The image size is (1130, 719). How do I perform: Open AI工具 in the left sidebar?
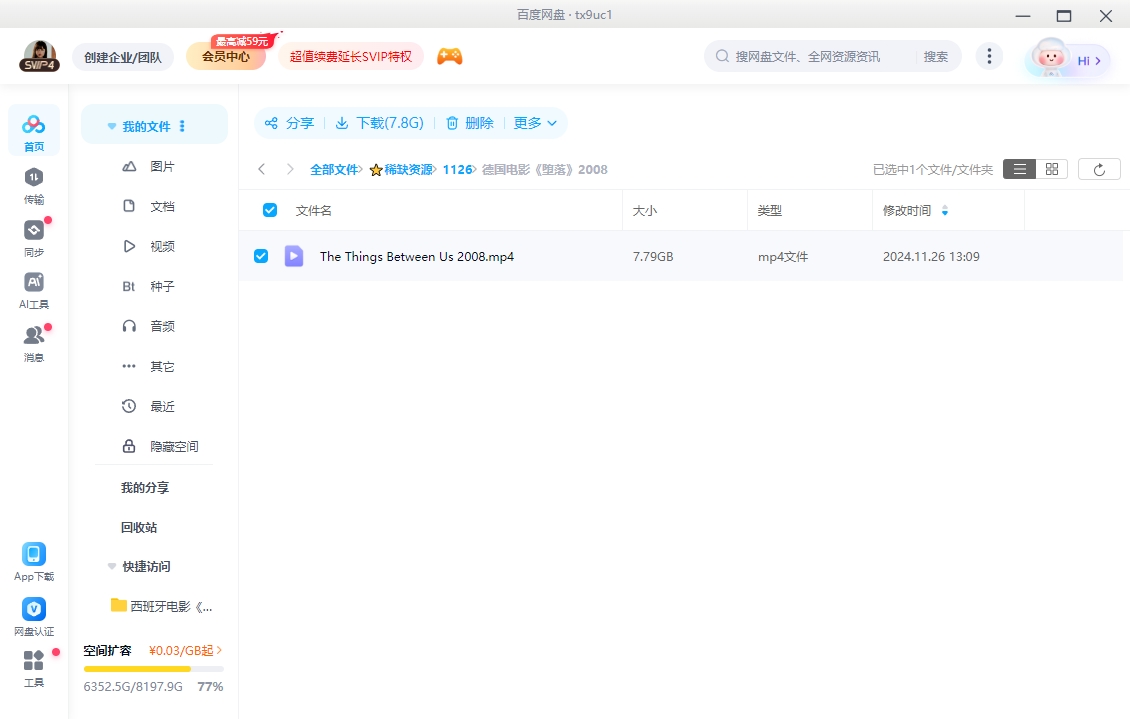(34, 283)
